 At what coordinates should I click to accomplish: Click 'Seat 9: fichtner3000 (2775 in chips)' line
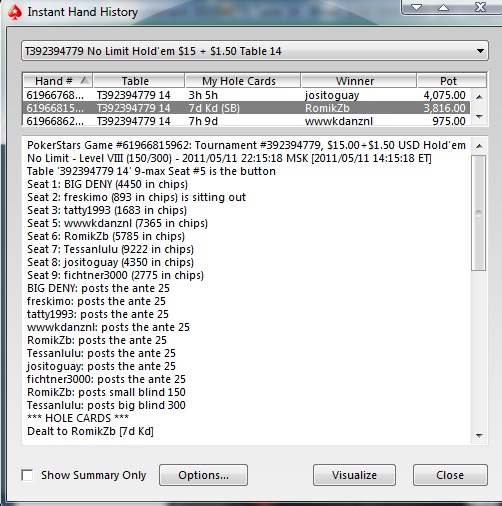[x=115, y=275]
